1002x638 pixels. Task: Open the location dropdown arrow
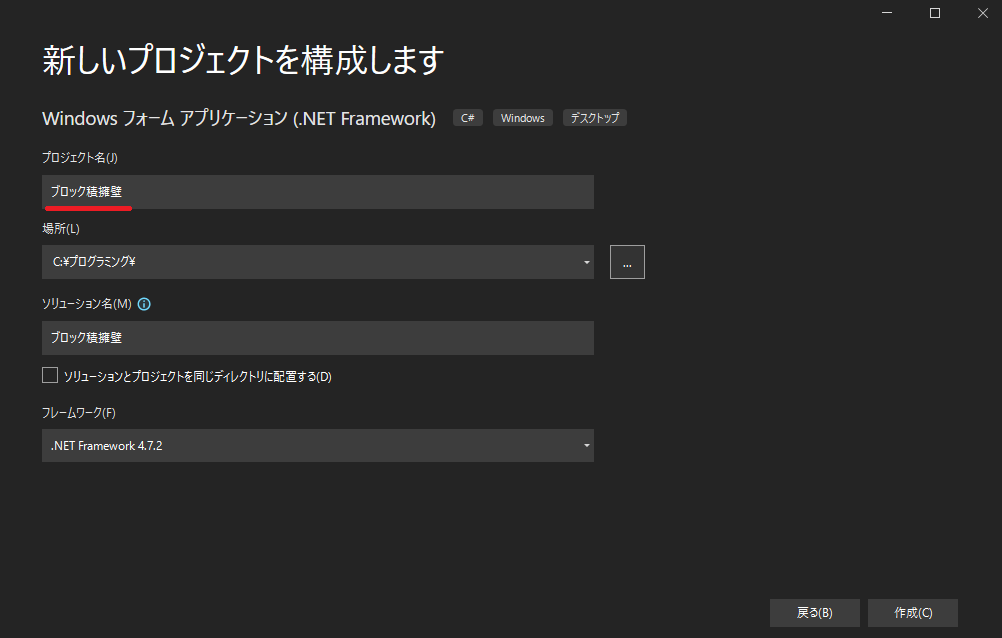(586, 262)
